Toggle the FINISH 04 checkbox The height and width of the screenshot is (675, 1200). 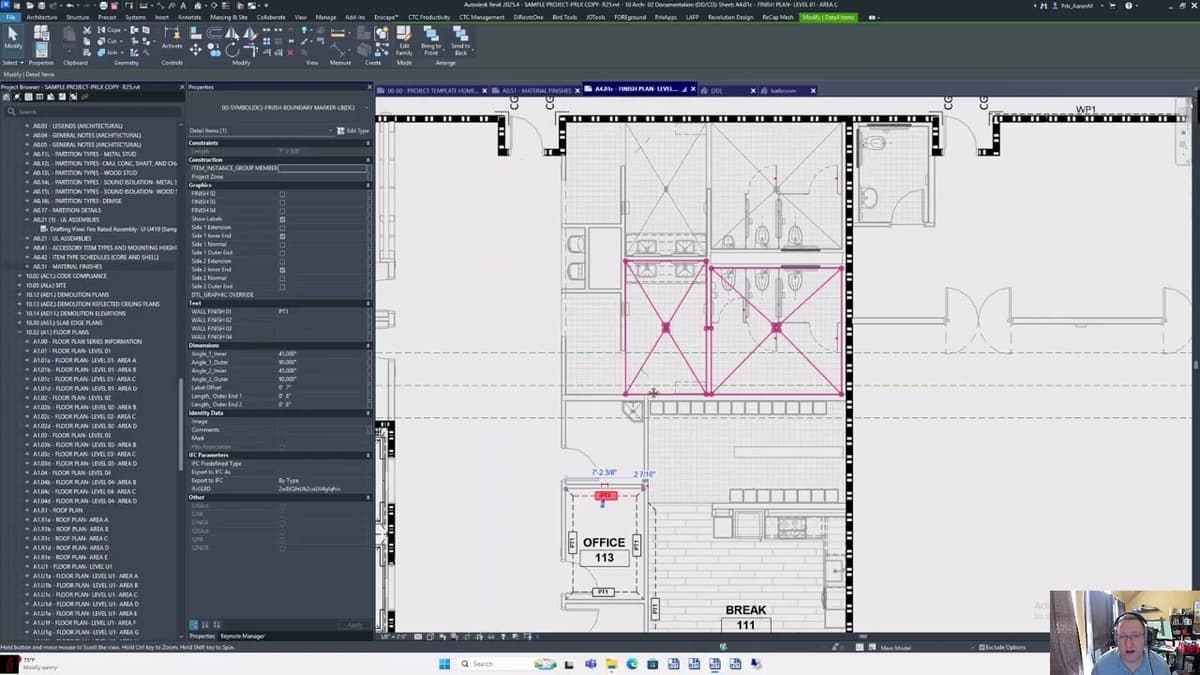[282, 211]
